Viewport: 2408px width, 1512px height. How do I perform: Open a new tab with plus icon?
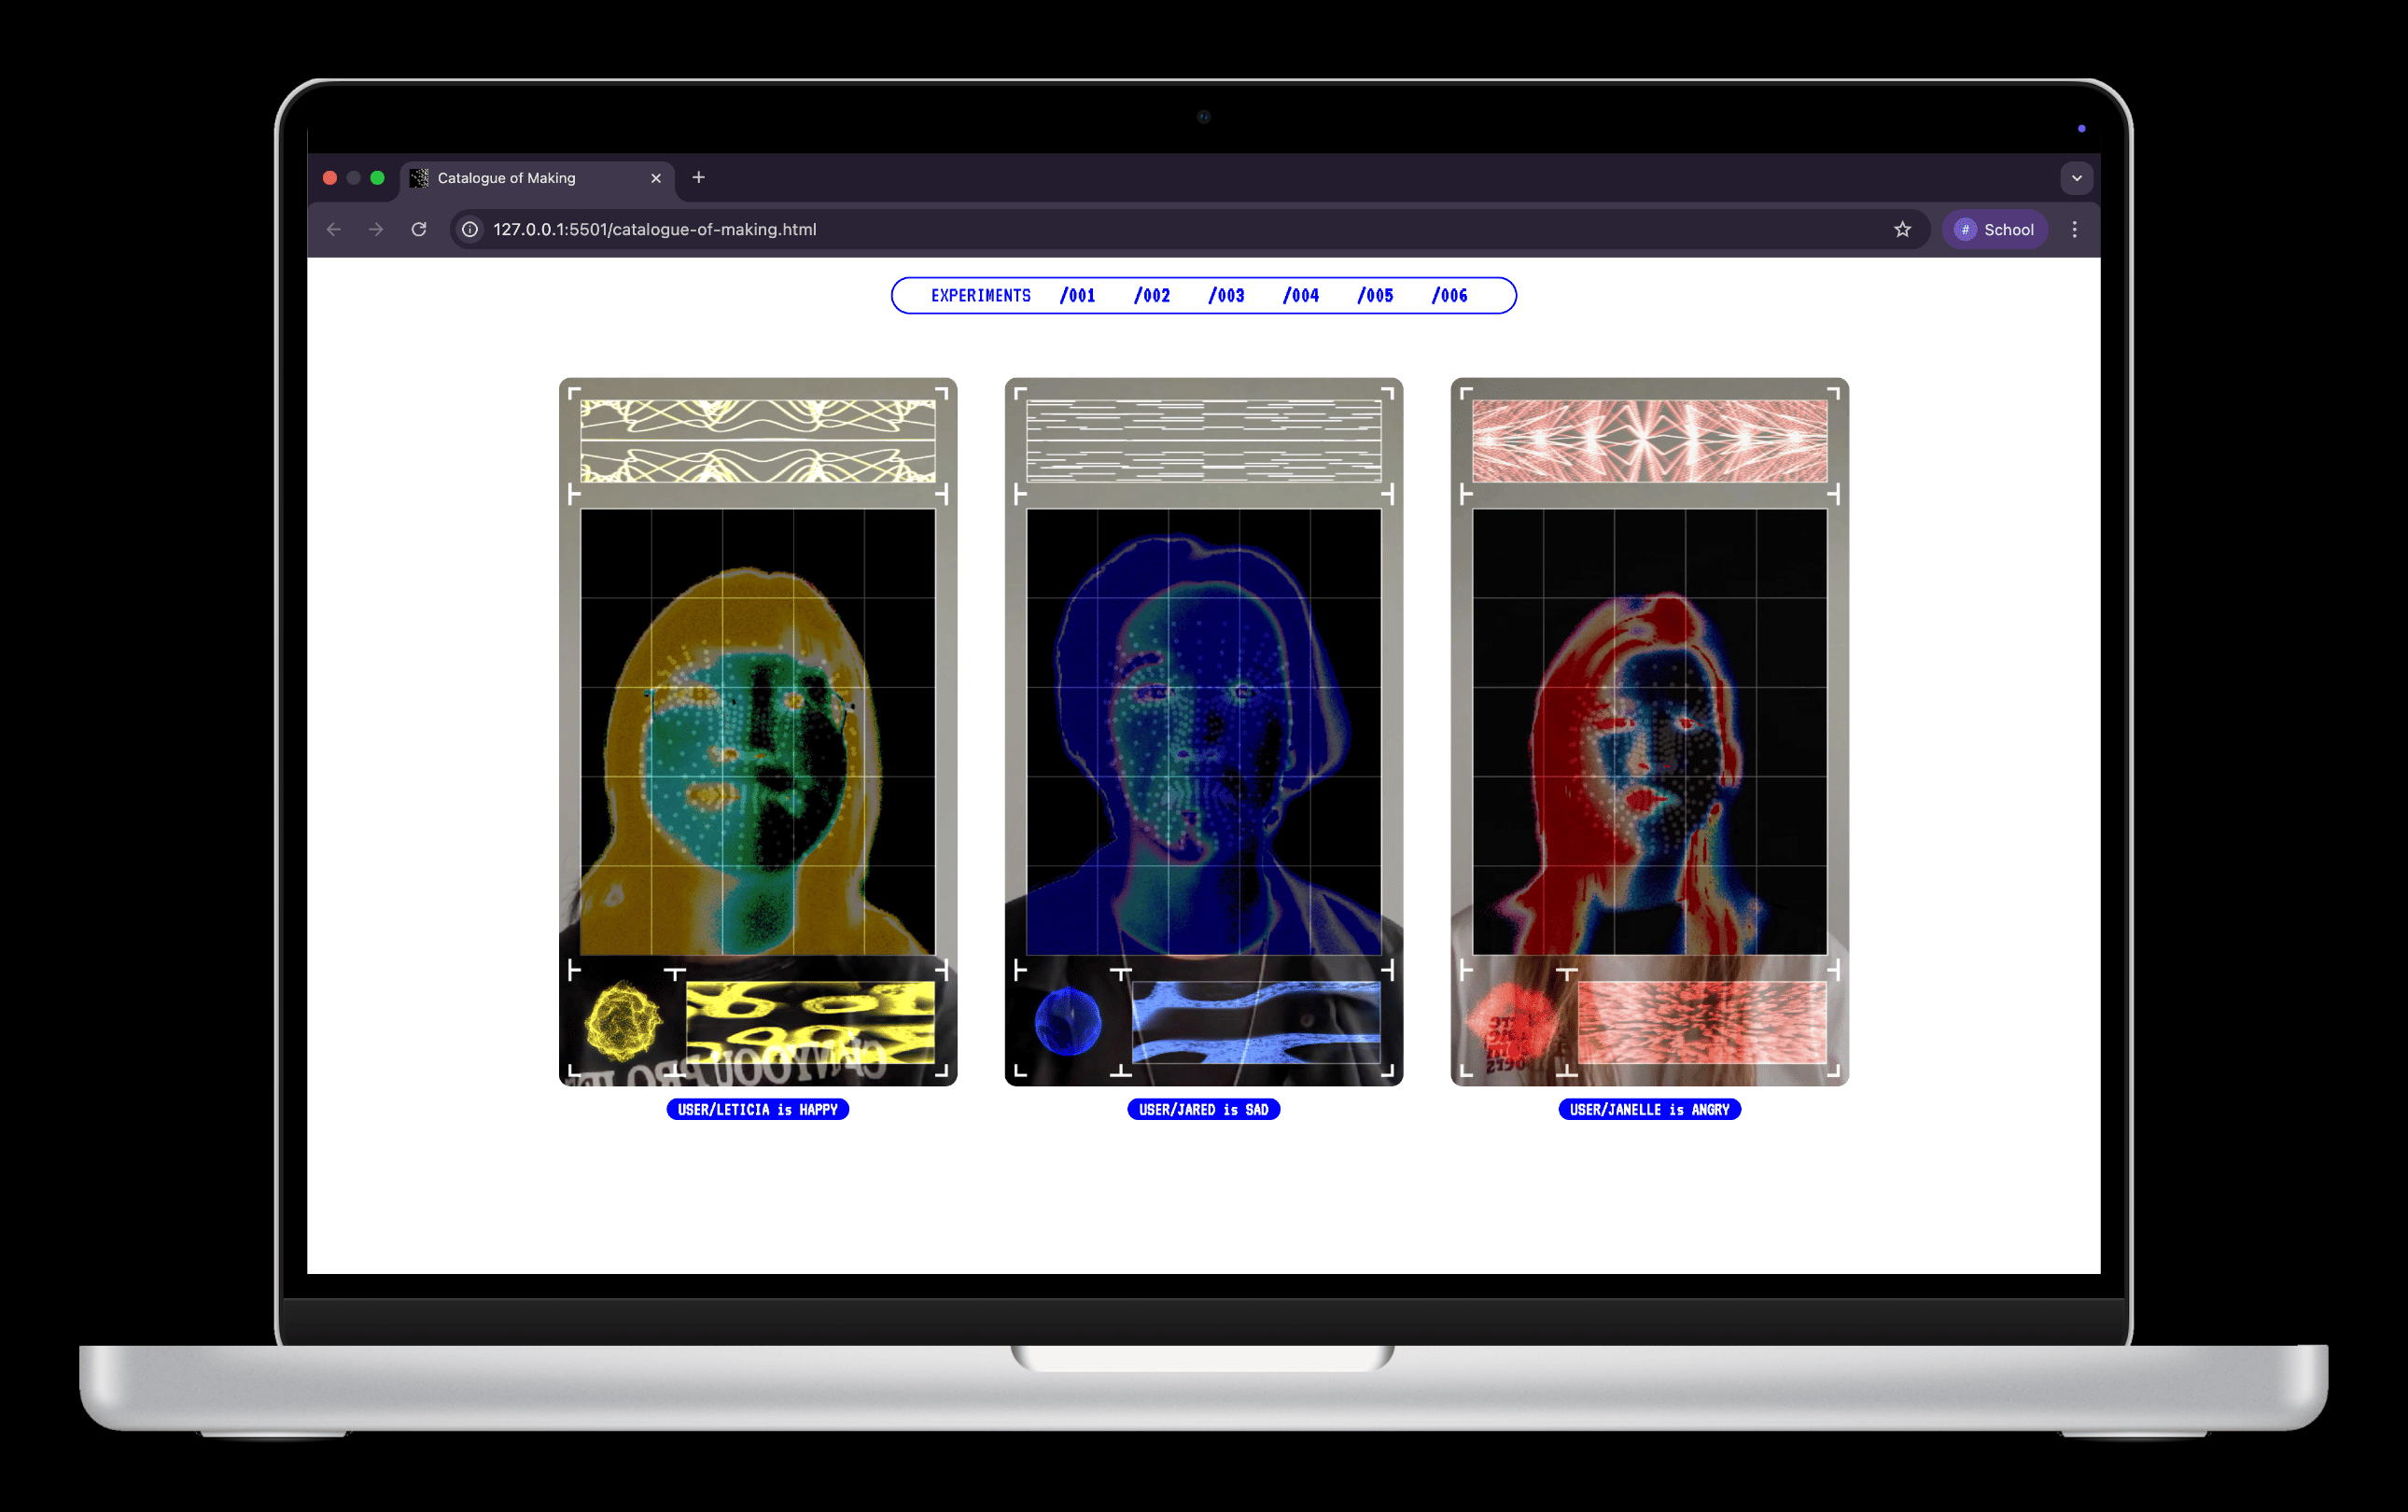coord(698,177)
